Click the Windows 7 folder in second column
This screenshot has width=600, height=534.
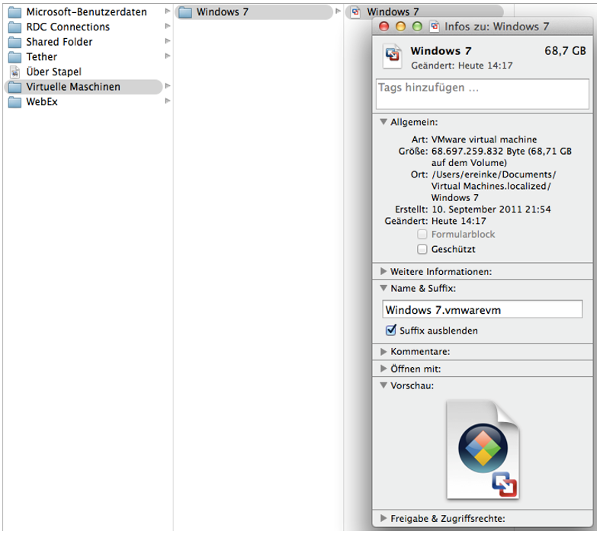[x=185, y=12]
